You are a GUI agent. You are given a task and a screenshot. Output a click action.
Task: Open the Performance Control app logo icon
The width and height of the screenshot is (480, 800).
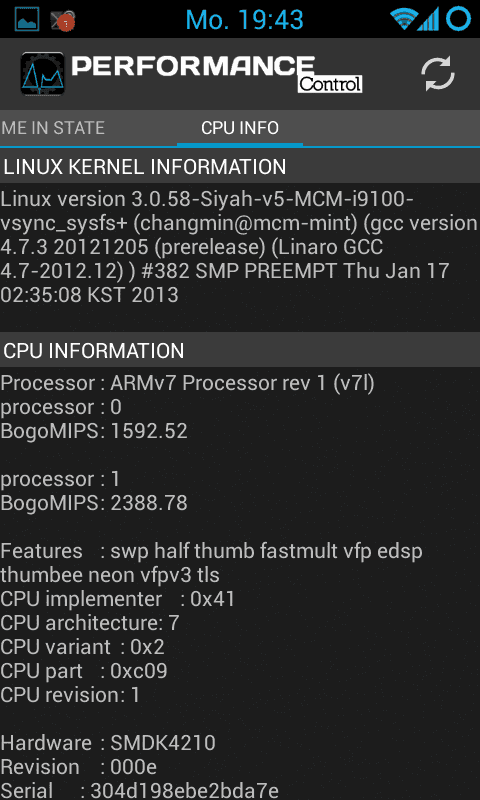click(42, 74)
